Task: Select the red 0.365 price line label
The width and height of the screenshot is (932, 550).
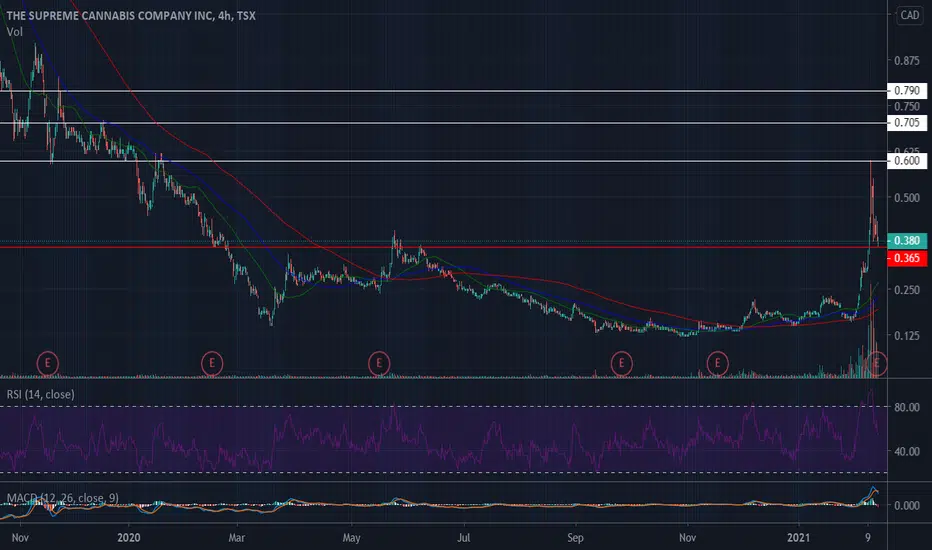Action: (906, 258)
